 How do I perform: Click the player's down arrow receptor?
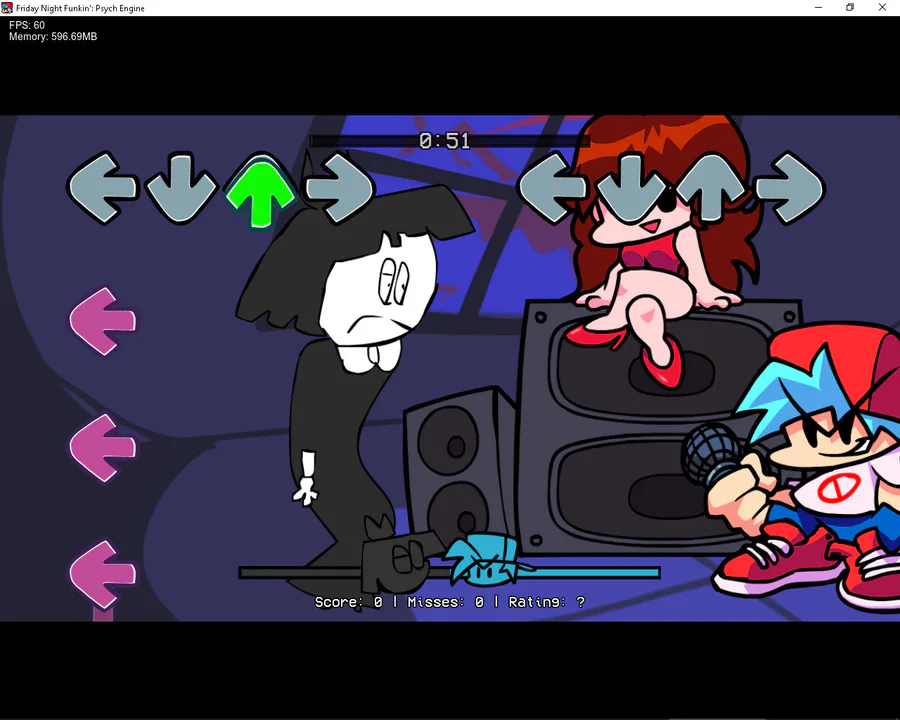pyautogui.click(x=631, y=188)
